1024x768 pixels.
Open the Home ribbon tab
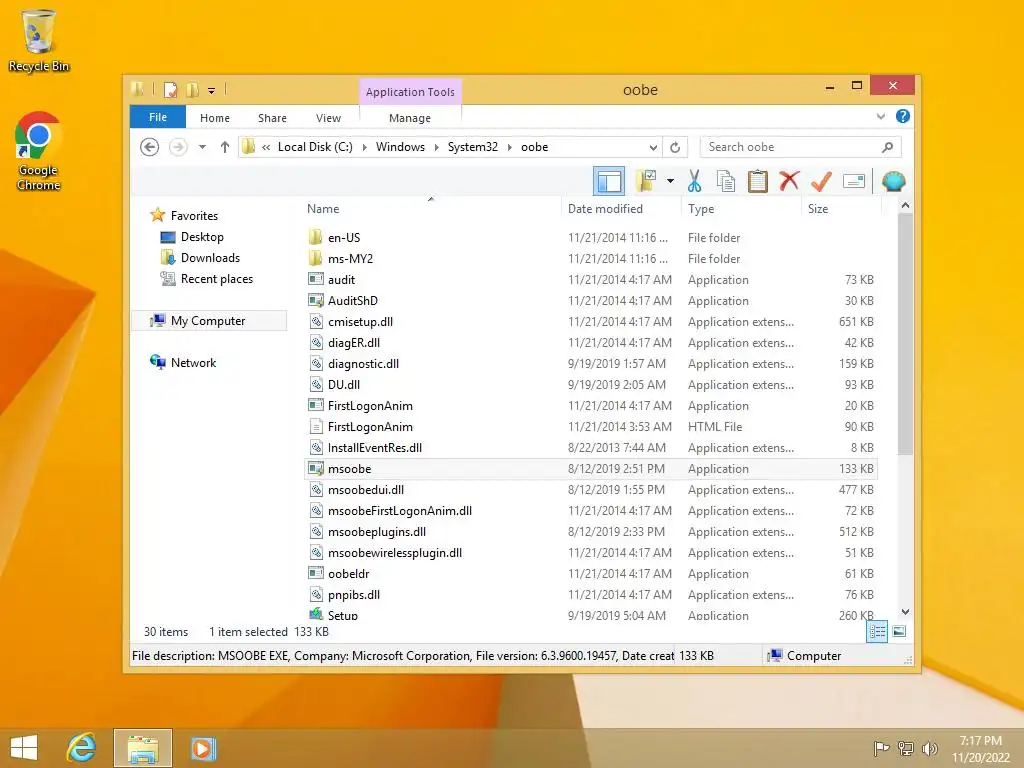pyautogui.click(x=215, y=118)
